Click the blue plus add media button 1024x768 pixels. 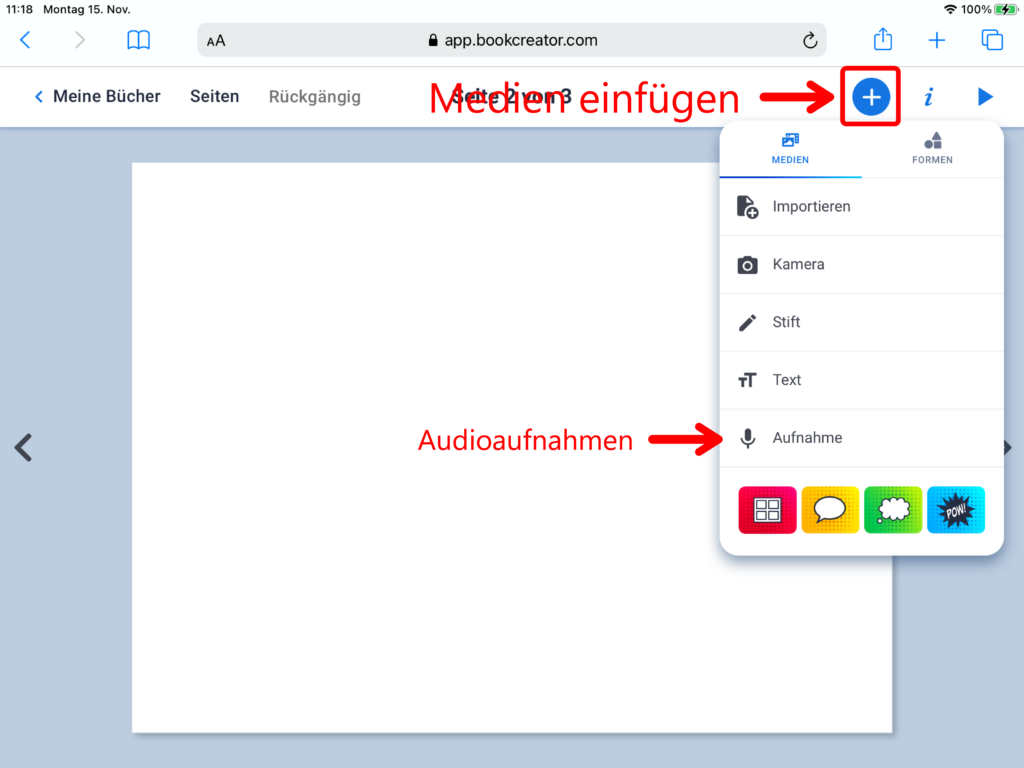point(871,97)
